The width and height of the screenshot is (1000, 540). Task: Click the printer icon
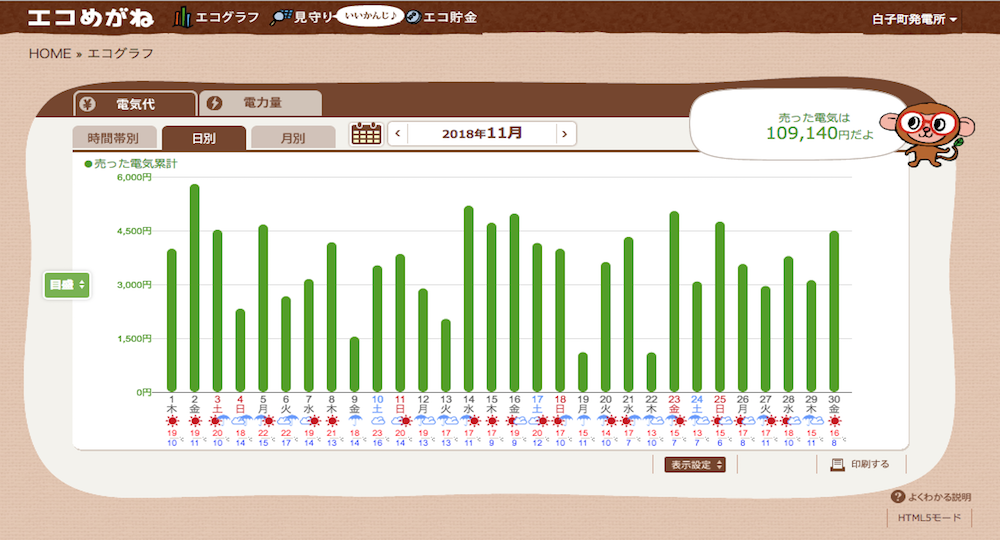(x=837, y=465)
